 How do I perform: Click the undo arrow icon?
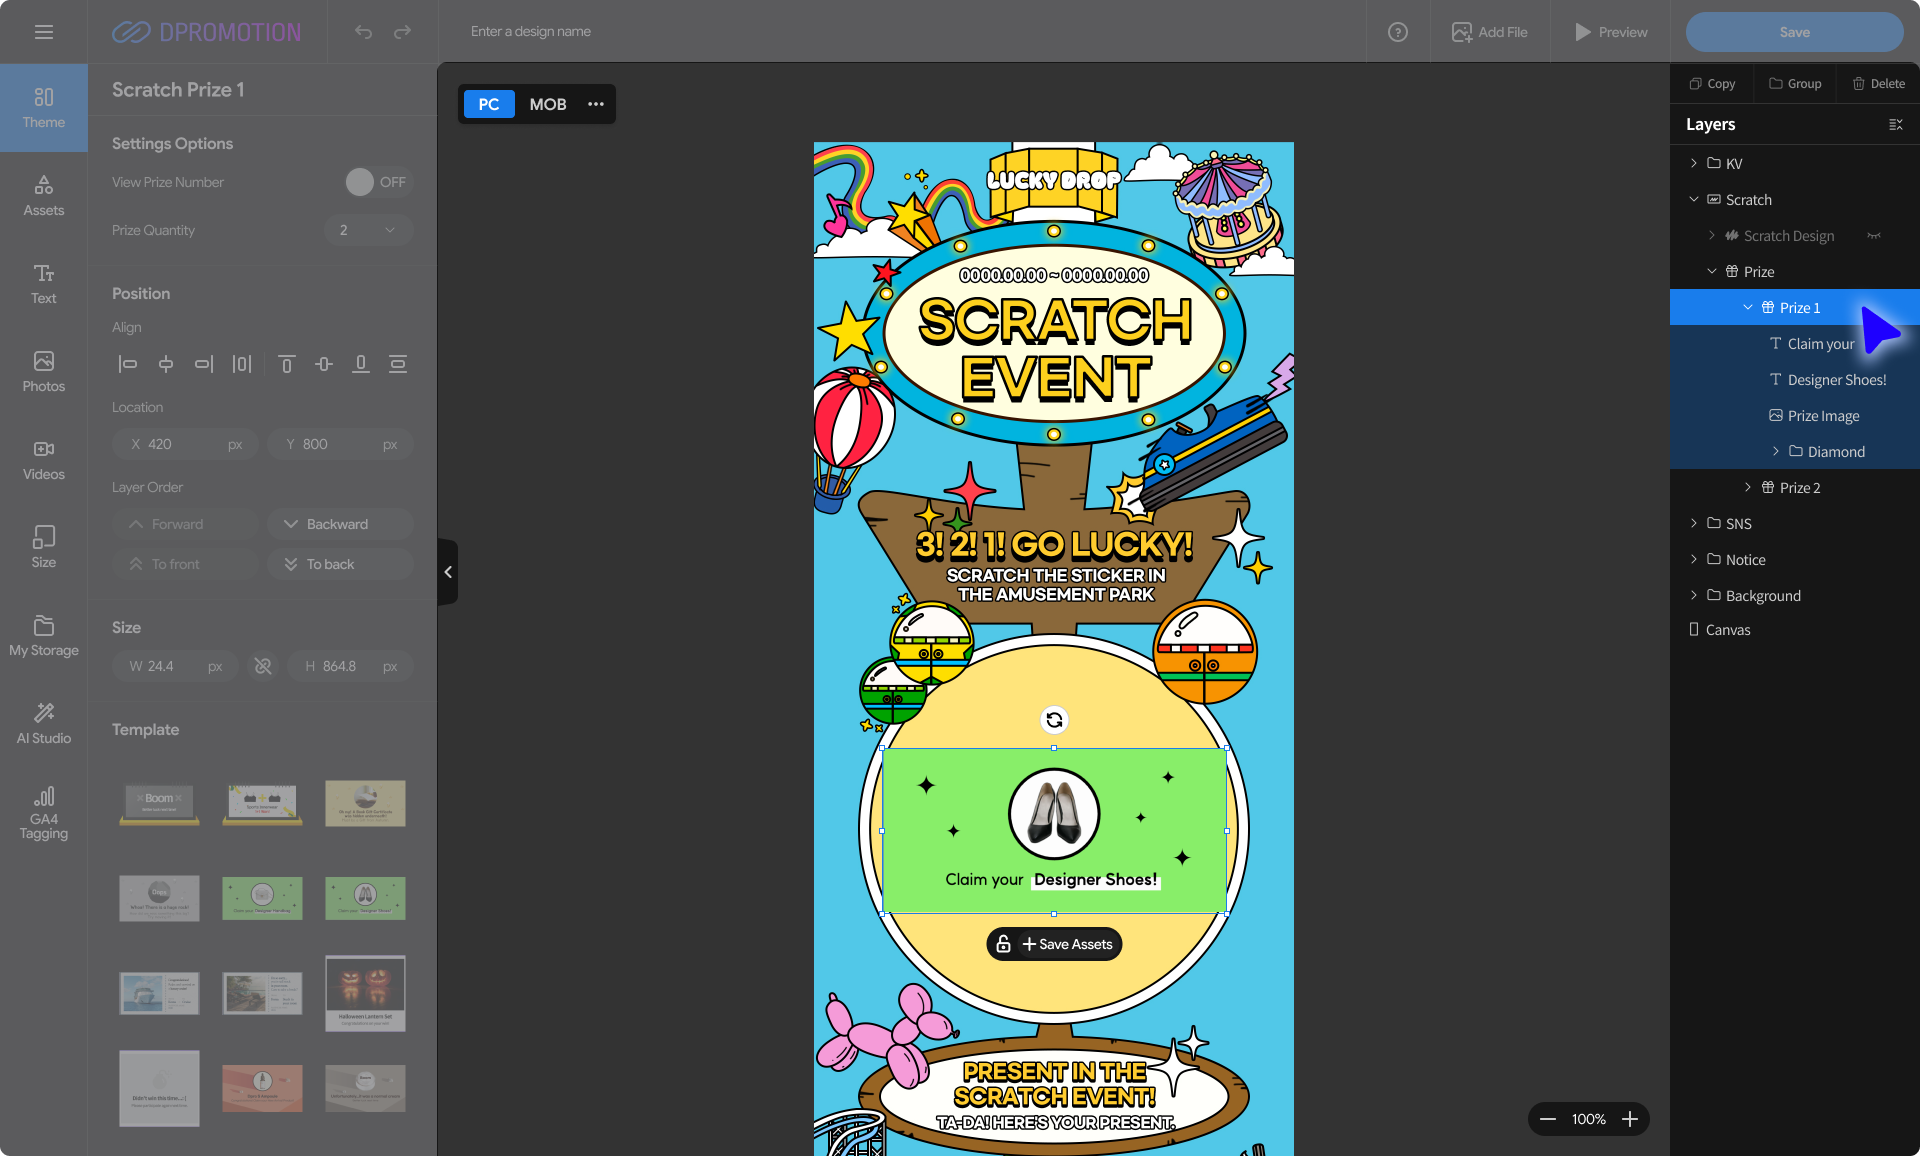coord(363,32)
